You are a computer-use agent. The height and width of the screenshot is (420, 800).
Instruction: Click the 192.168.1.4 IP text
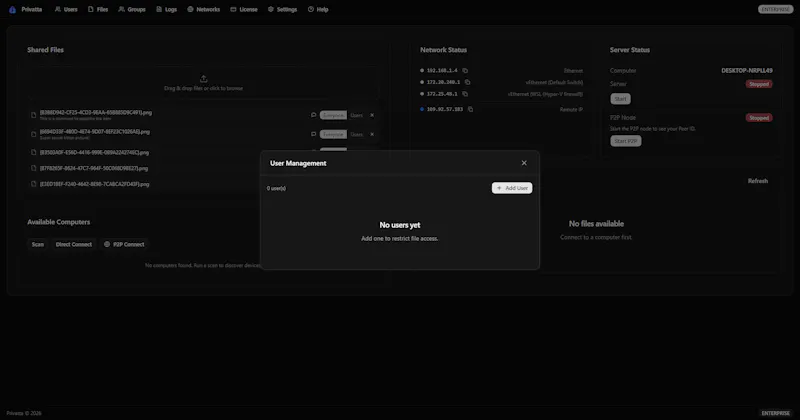click(x=442, y=70)
